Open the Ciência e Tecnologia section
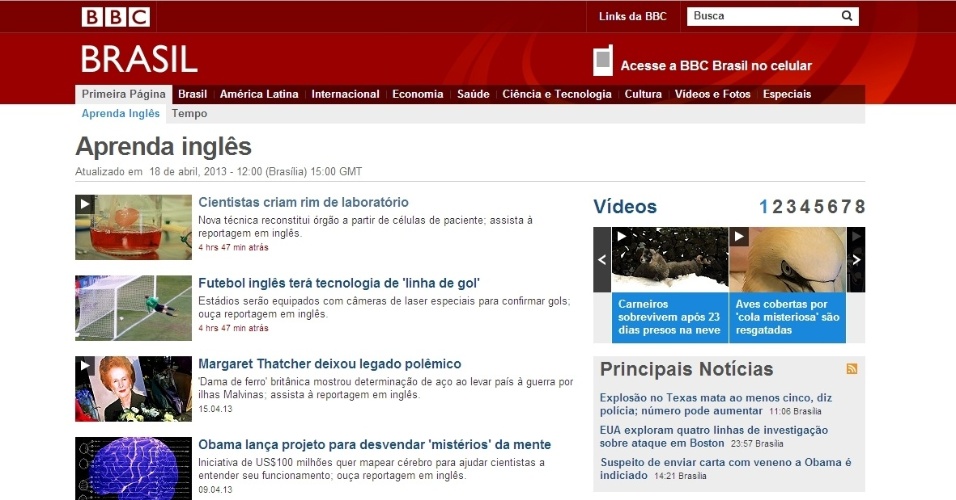 tap(557, 94)
